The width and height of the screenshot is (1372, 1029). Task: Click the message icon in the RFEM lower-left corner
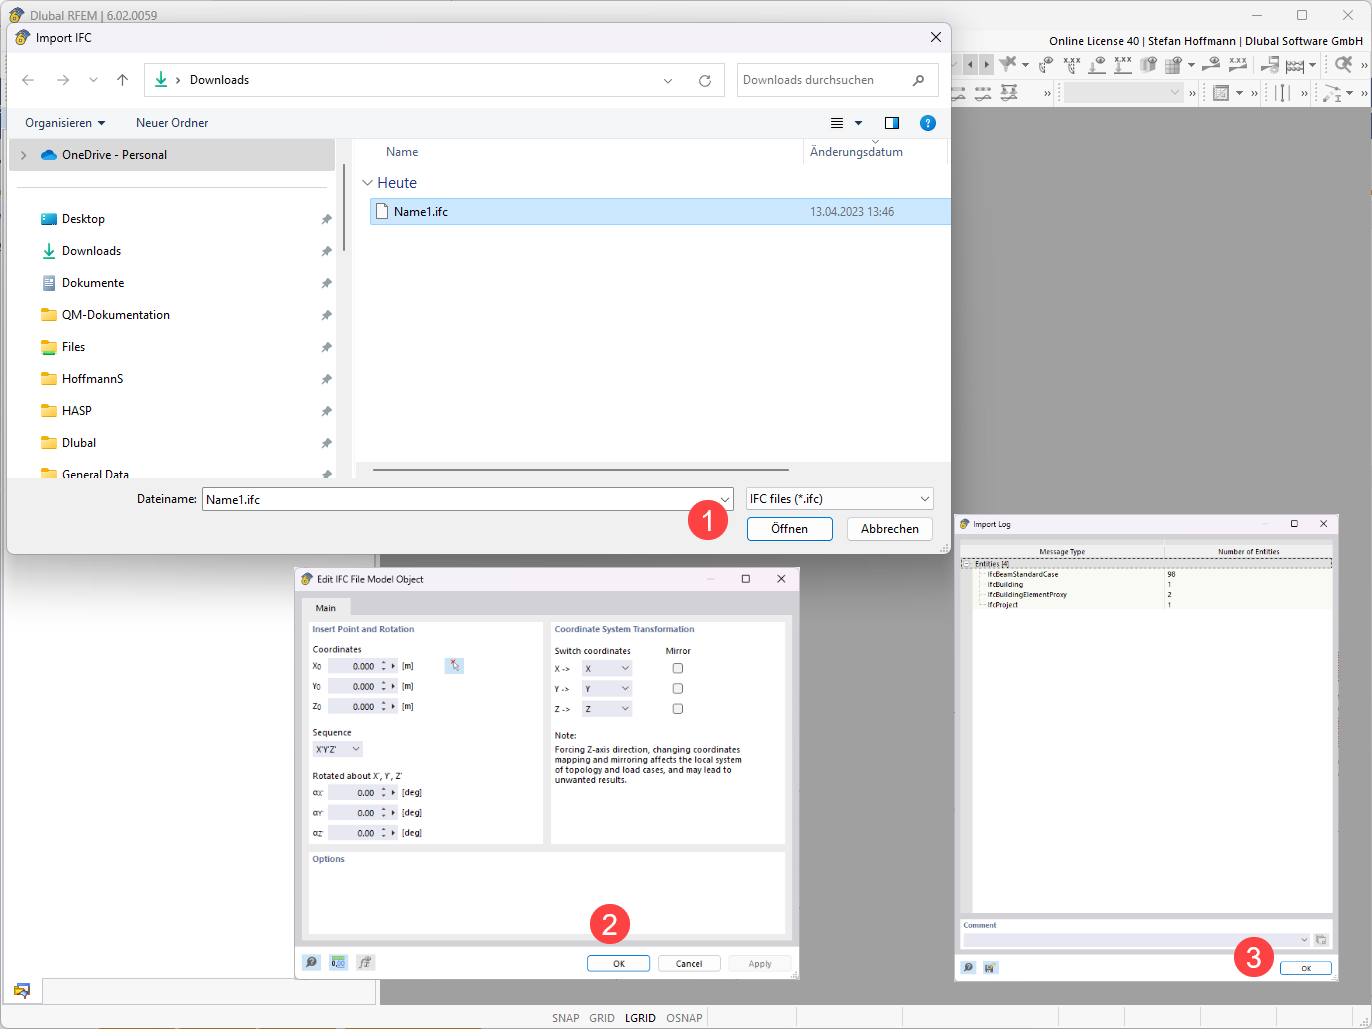click(22, 991)
